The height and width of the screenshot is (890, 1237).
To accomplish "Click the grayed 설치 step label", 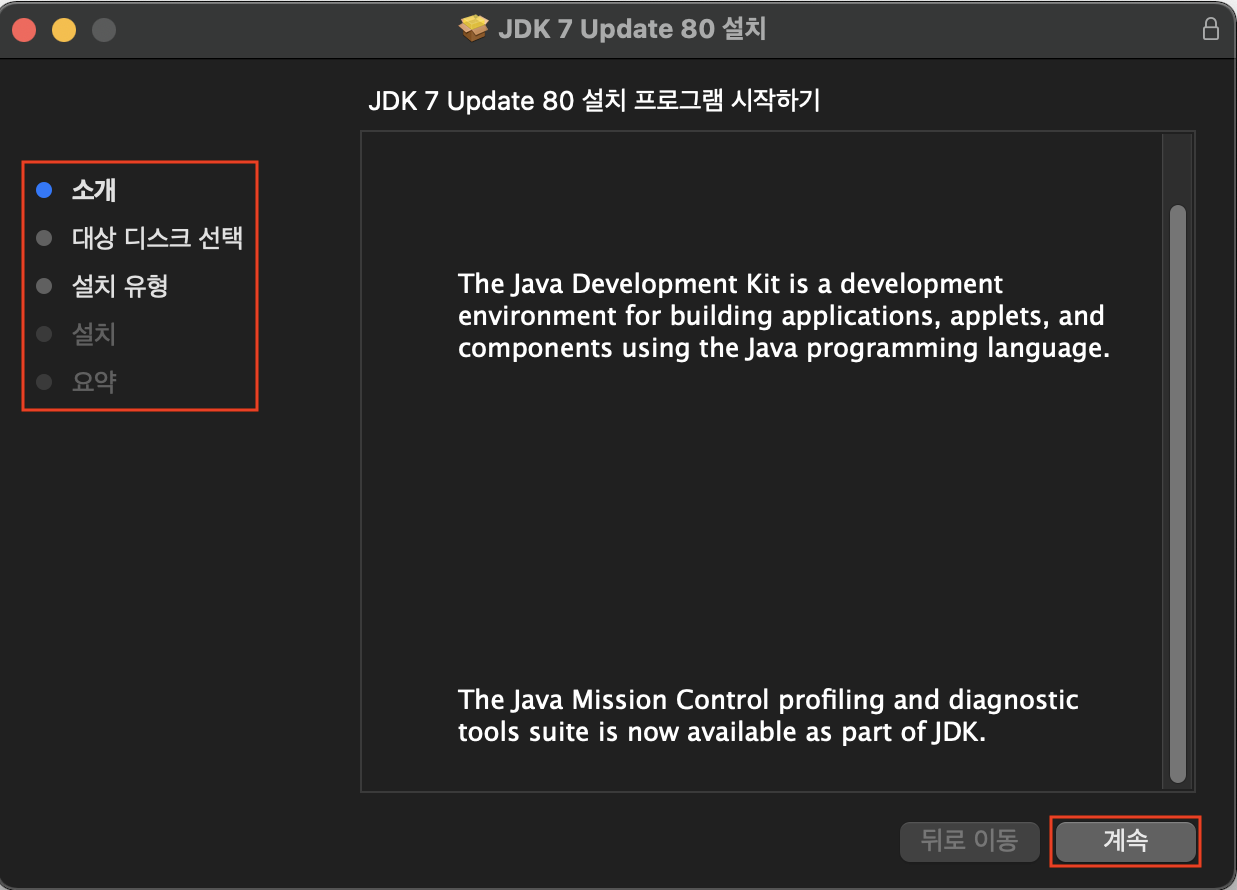I will (x=92, y=334).
